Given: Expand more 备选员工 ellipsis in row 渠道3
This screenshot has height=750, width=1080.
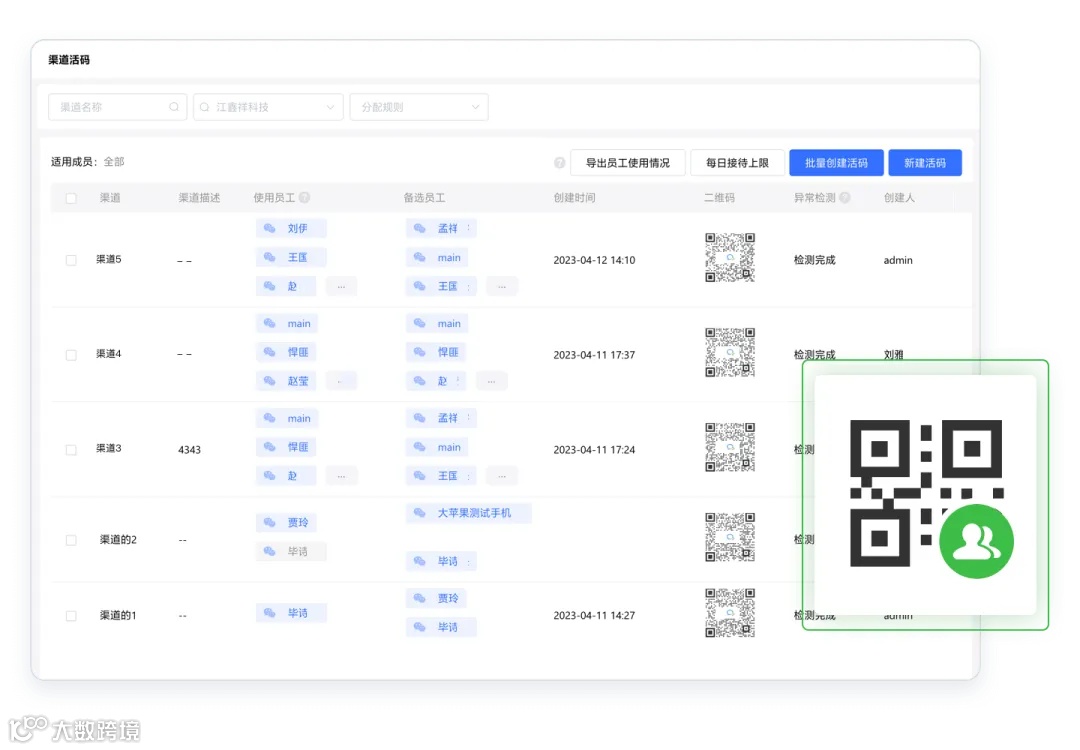Looking at the screenshot, I should [x=502, y=476].
